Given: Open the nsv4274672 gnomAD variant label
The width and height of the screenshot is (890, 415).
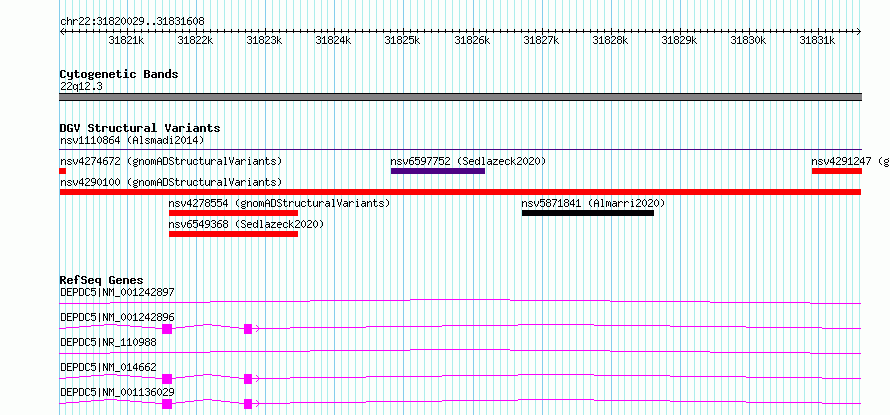Looking at the screenshot, I should tap(171, 161).
